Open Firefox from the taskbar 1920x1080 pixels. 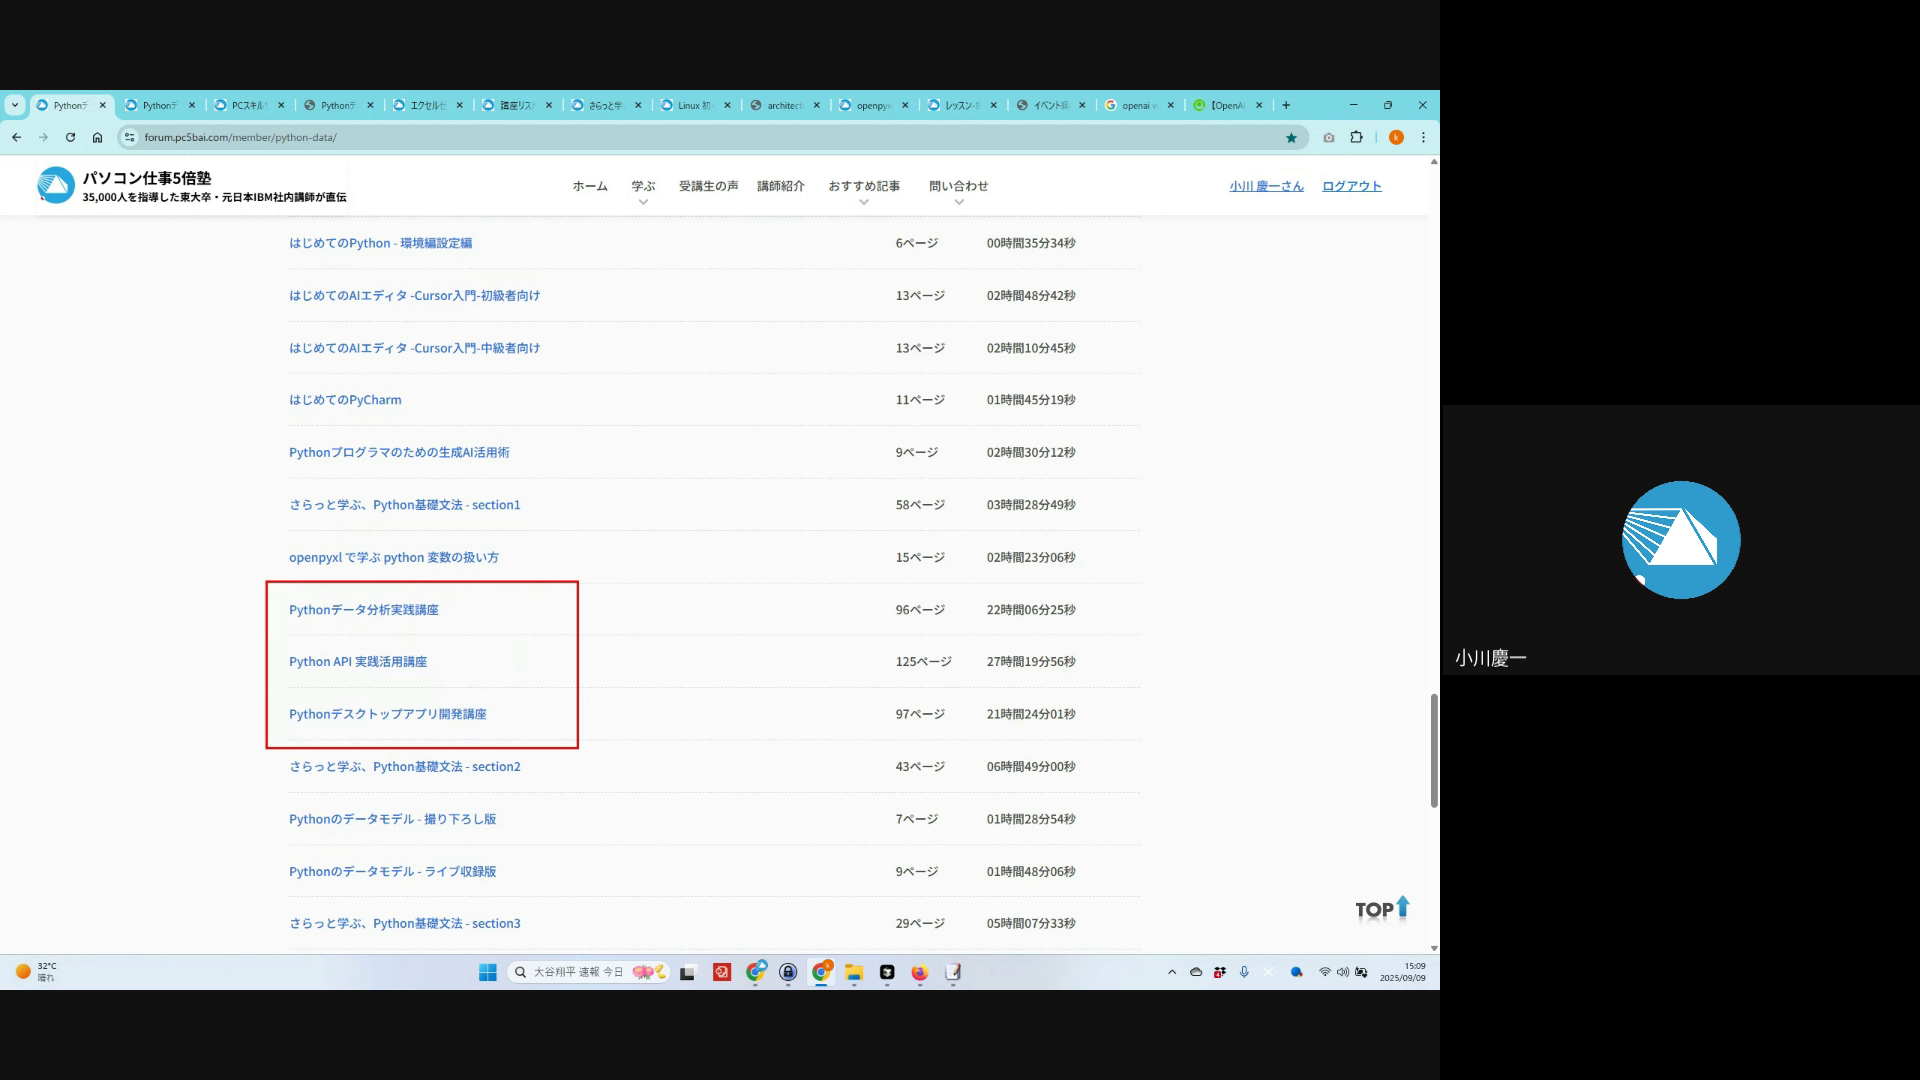(x=919, y=972)
